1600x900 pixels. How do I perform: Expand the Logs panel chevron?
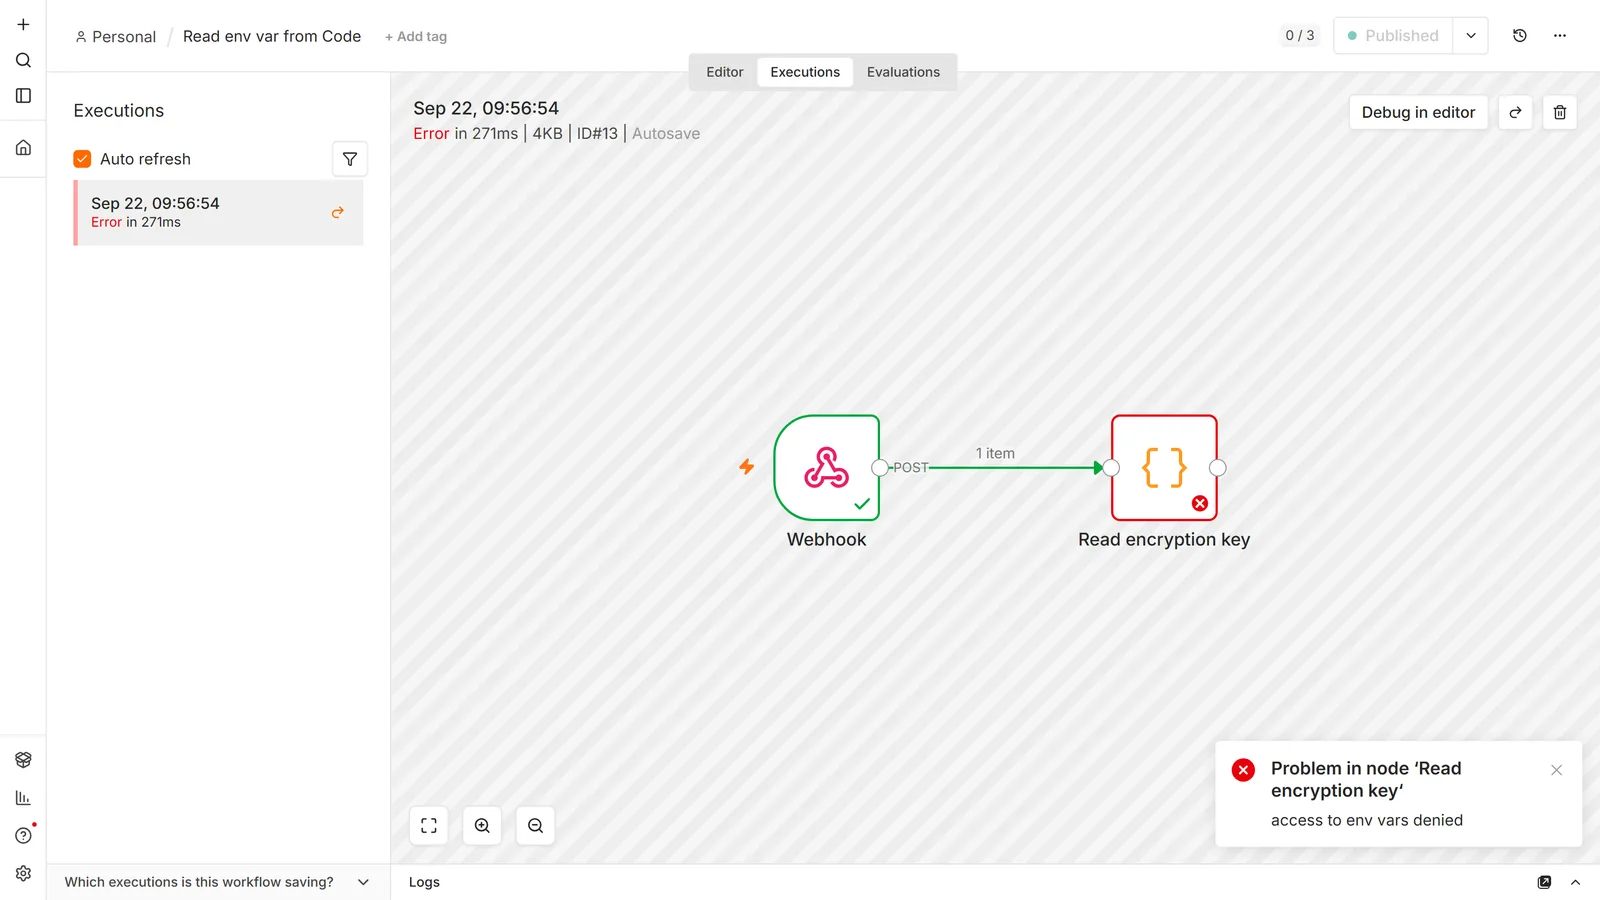[1575, 882]
